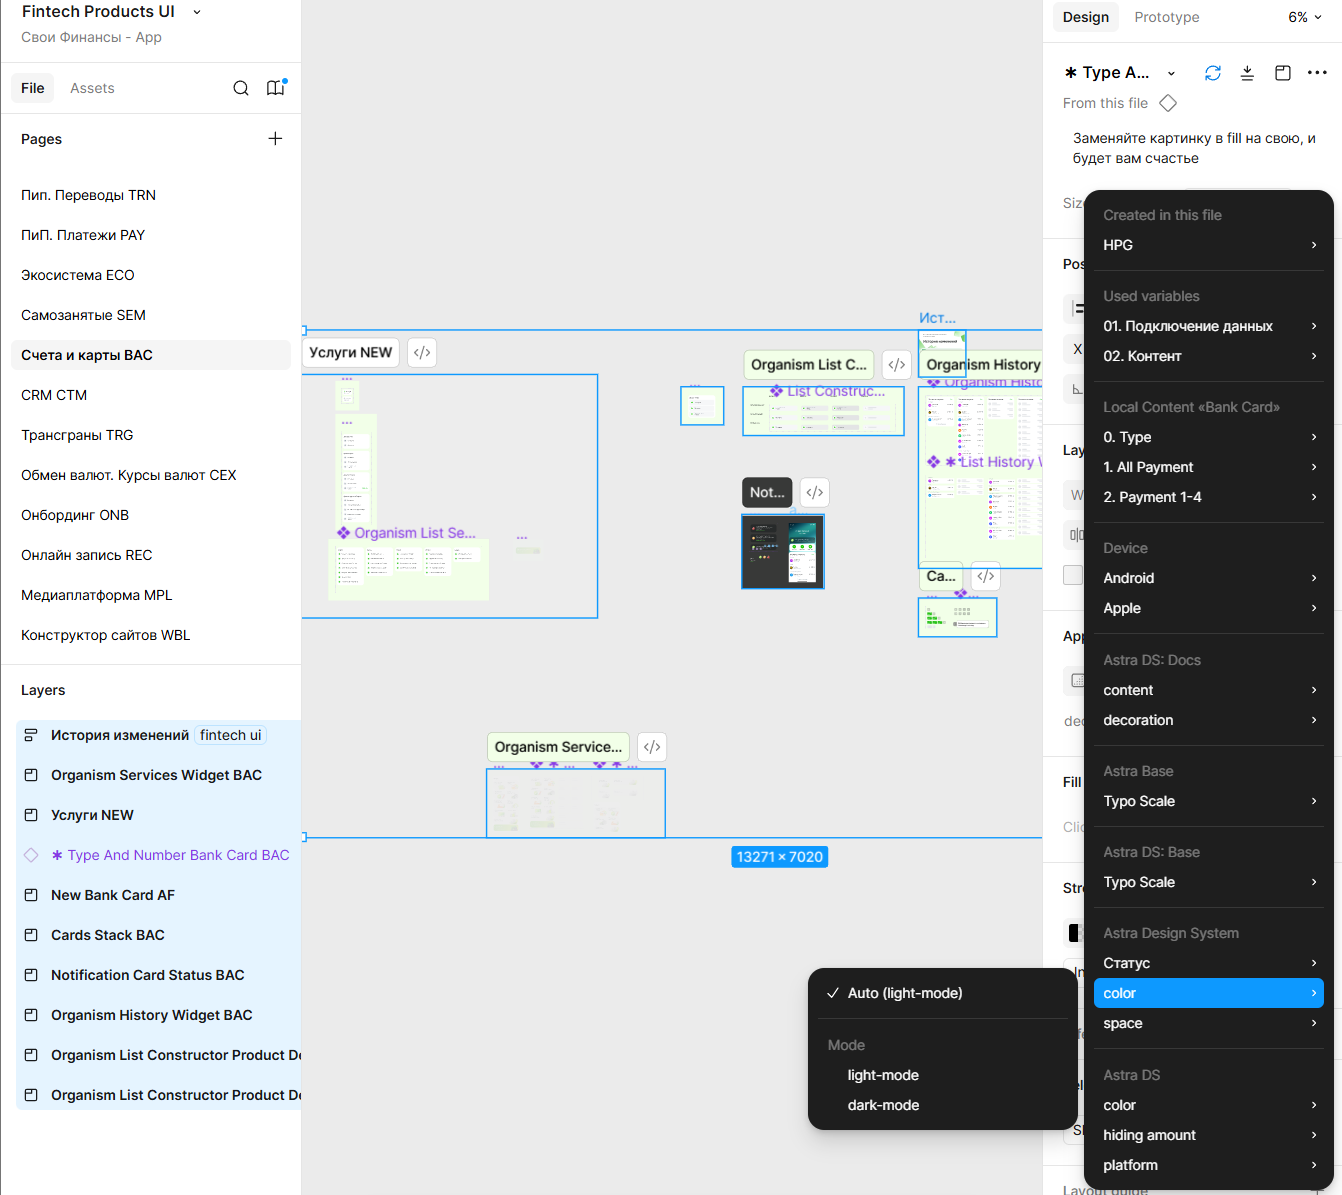Select the Type And Number Bank Card BAC layer
This screenshot has height=1195, width=1342.
pyautogui.click(x=158, y=855)
